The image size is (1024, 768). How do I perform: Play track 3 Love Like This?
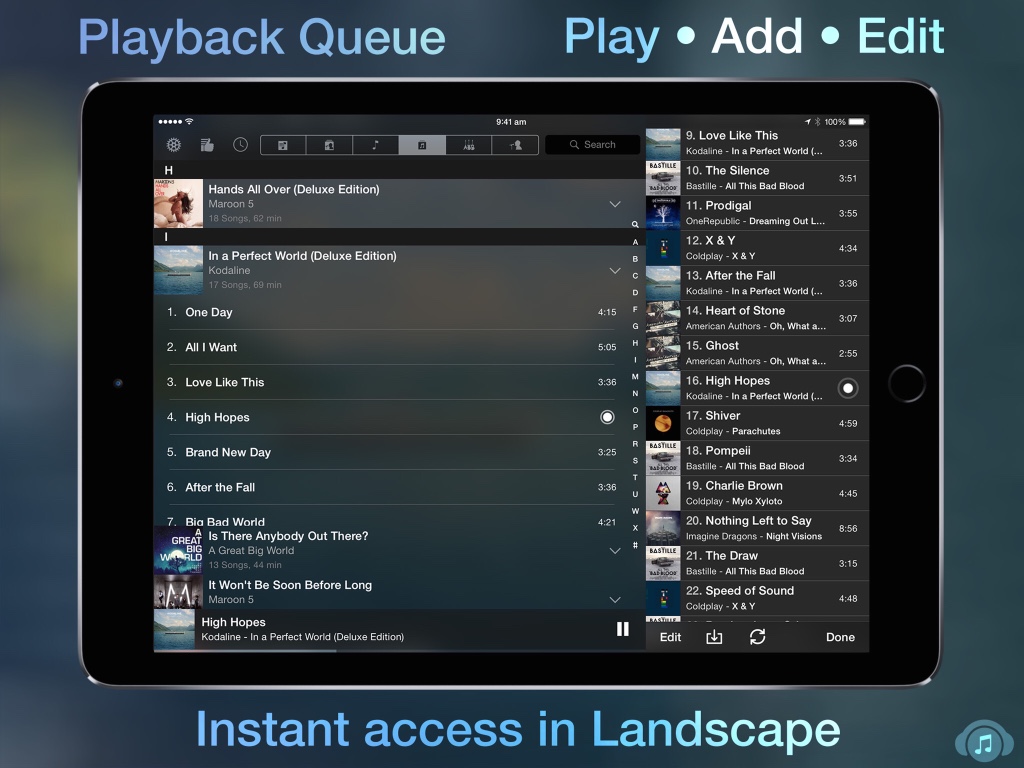(391, 383)
